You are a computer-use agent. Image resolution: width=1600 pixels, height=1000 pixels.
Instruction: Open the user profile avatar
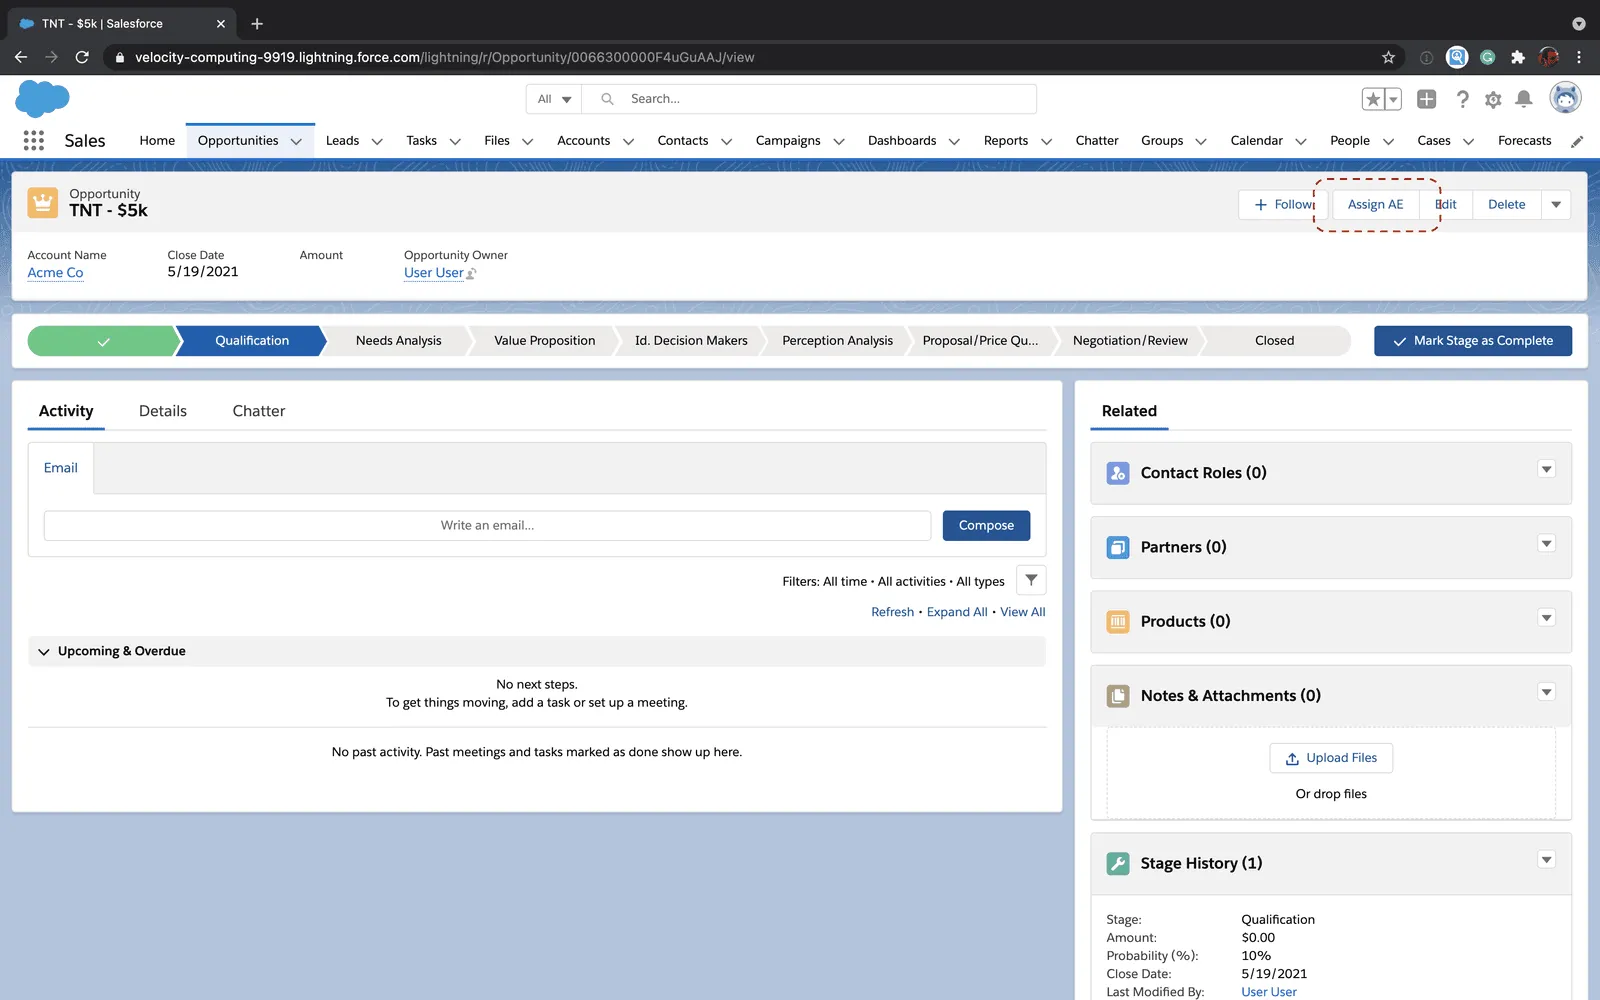point(1565,98)
